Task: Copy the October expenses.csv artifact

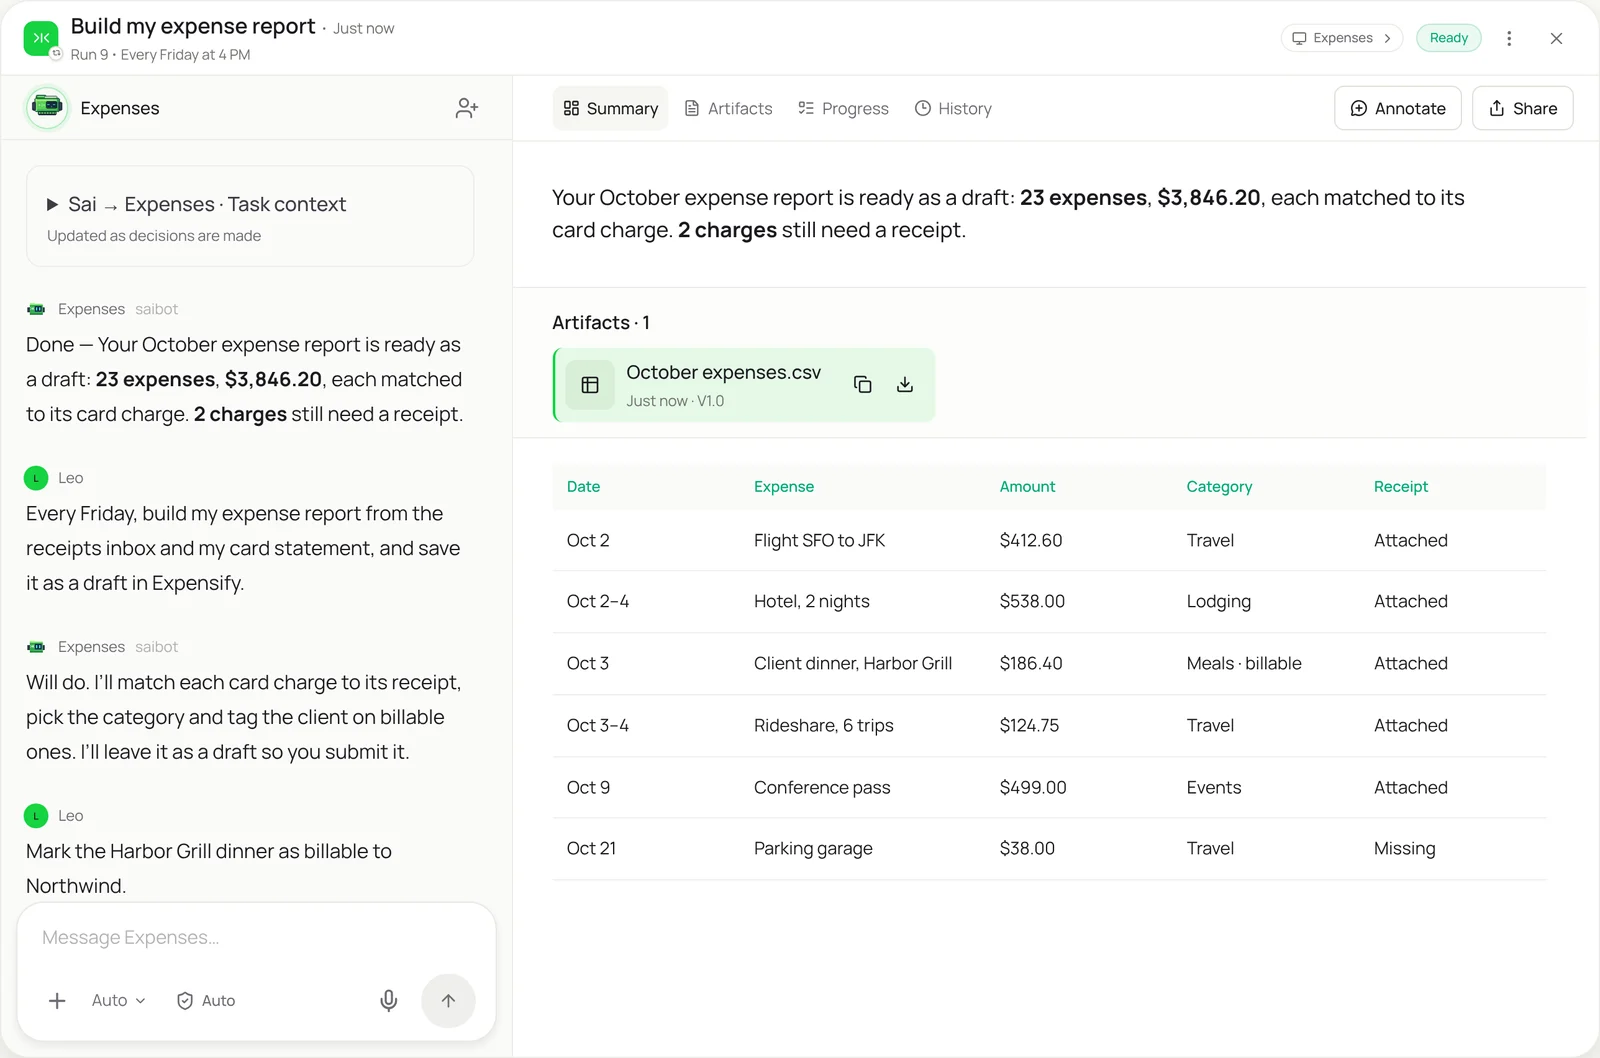Action: pyautogui.click(x=862, y=385)
